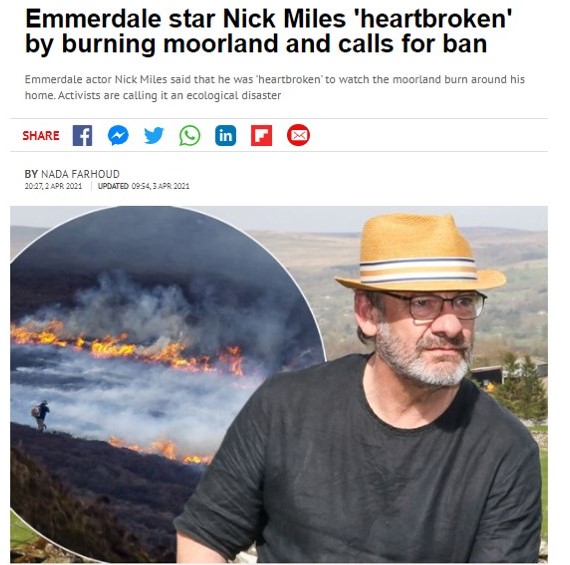Share via the Messenger icon

tap(118, 136)
